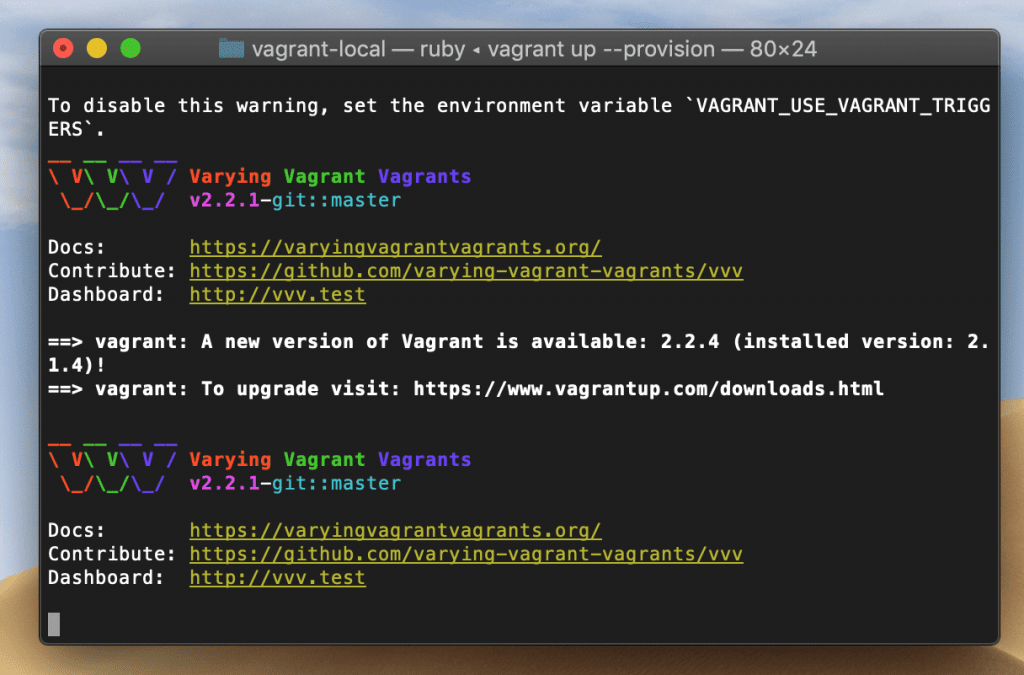The height and width of the screenshot is (675, 1024).
Task: Open the varyingvagrantvagrants.org Docs link
Action: 395,247
